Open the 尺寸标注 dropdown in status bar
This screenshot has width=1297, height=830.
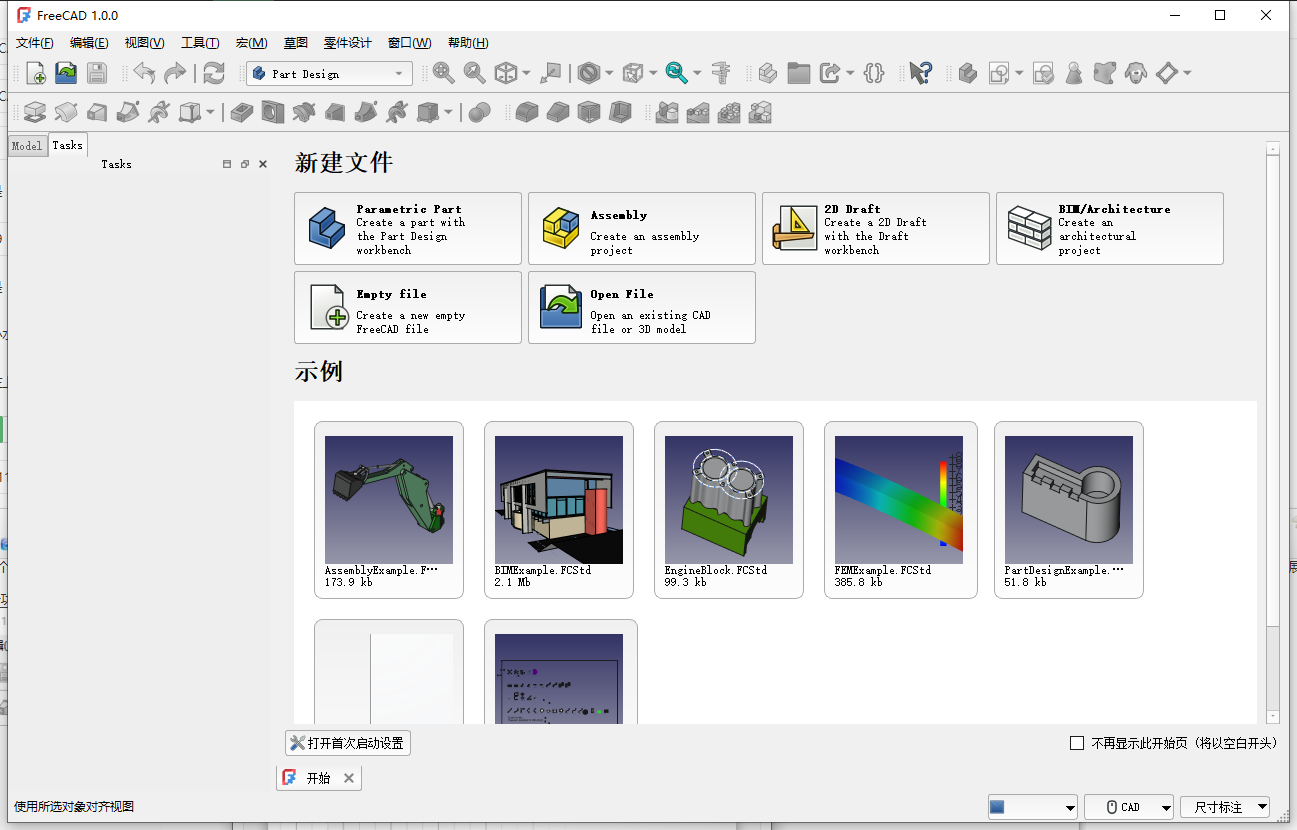click(1225, 807)
